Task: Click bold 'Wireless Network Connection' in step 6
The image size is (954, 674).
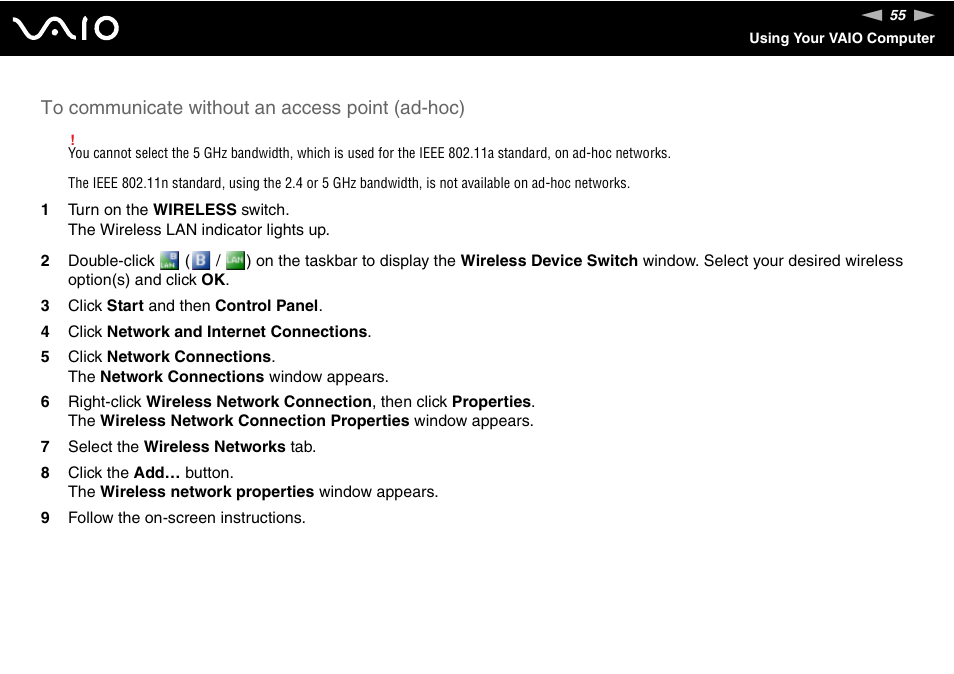Action: (x=259, y=402)
